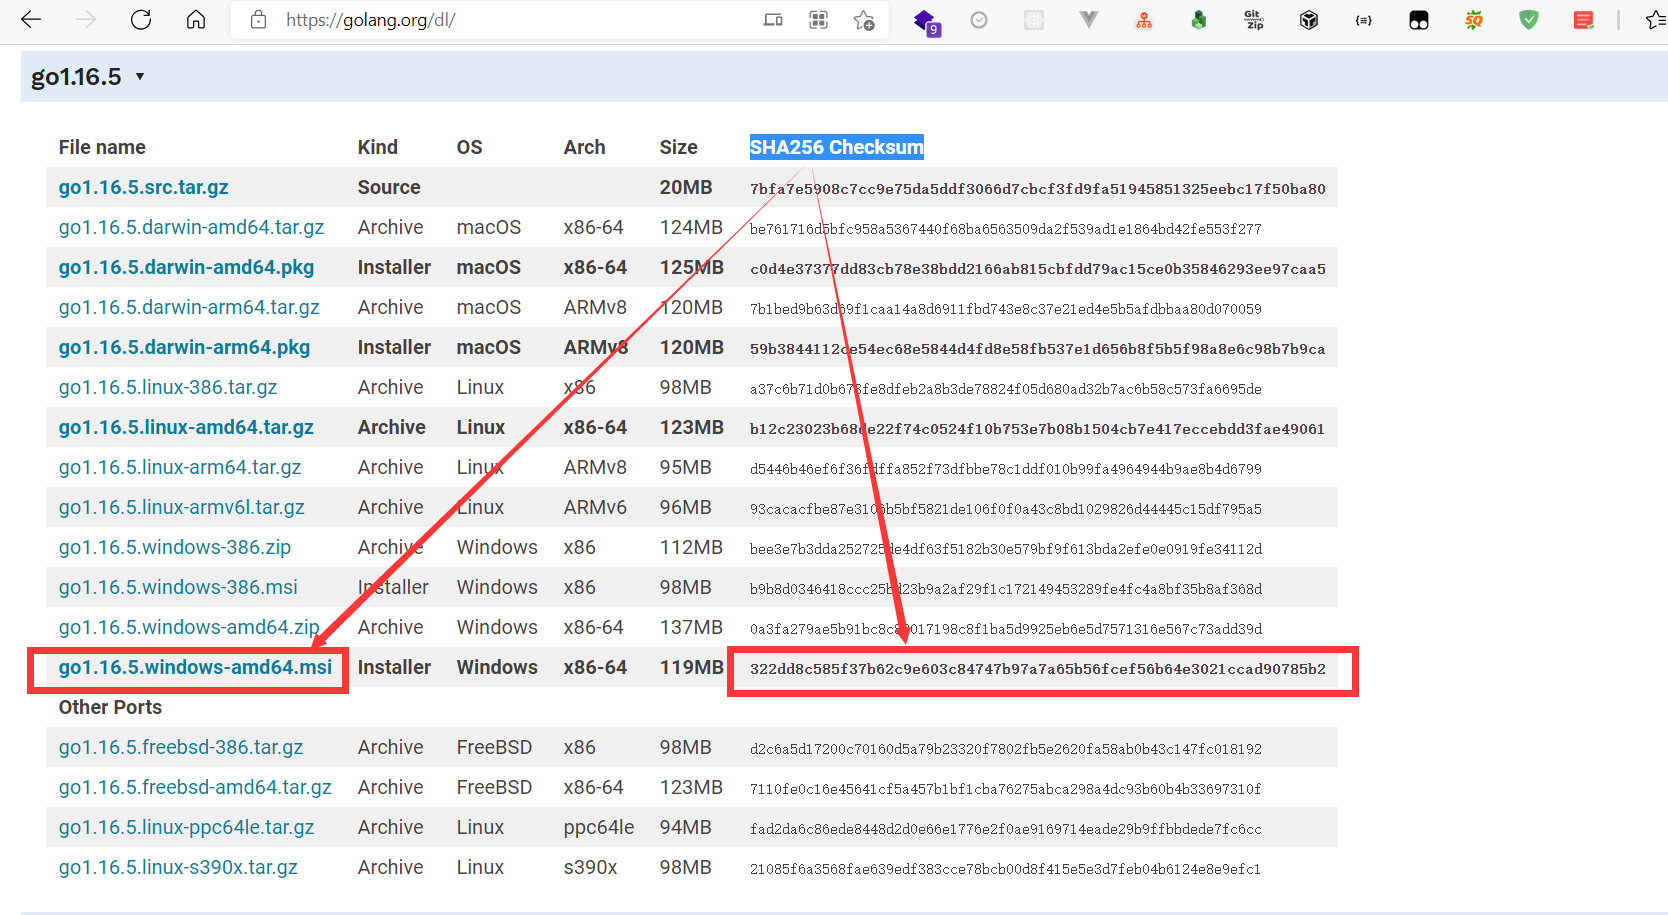Open the green shield adblock extension

(x=1528, y=20)
